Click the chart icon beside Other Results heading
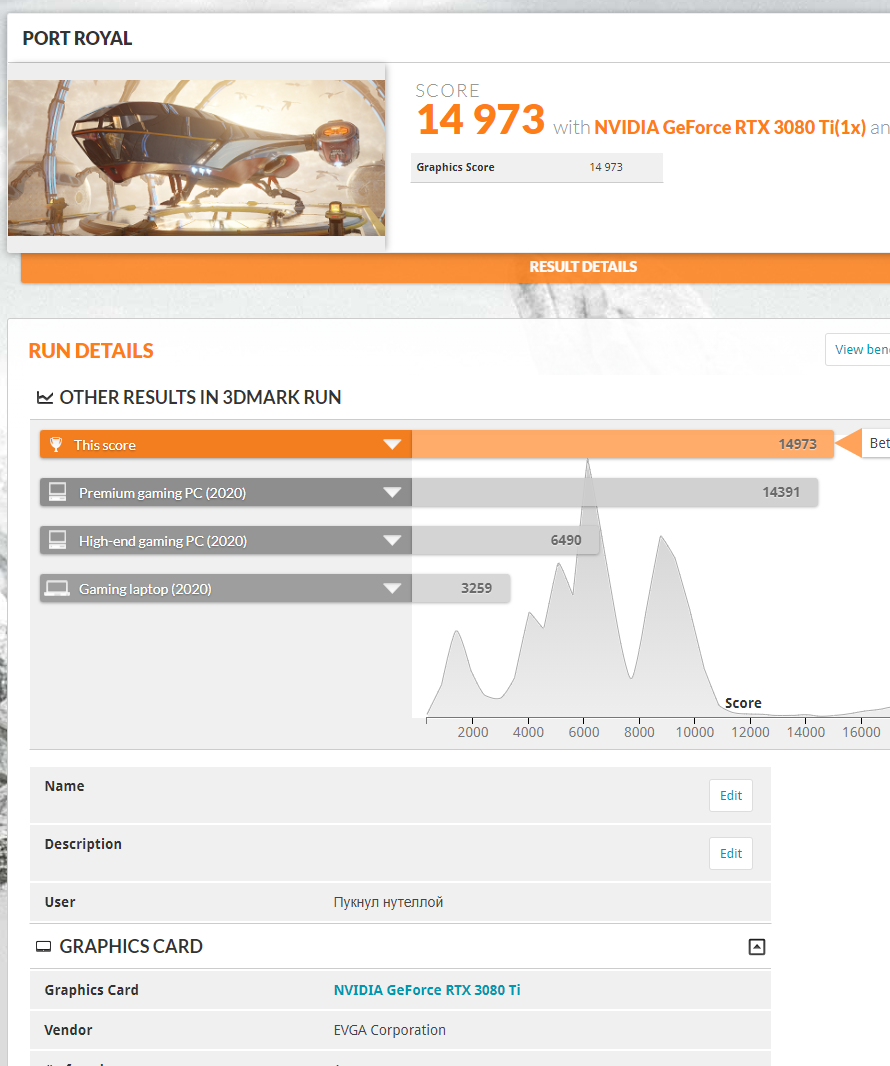The height and width of the screenshot is (1066, 890). (45, 398)
